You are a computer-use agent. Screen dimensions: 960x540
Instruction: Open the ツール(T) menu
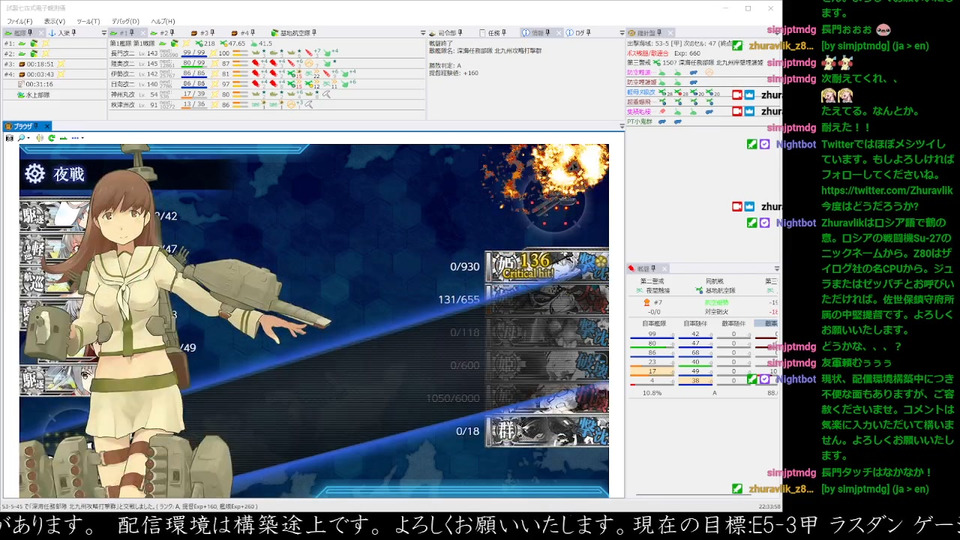[x=89, y=21]
